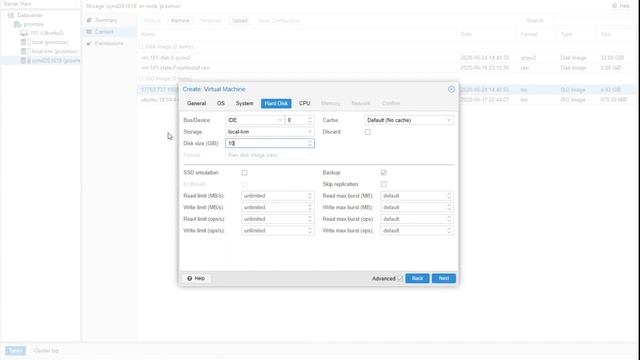Image resolution: width=640 pixels, height=360 pixels.
Task: Click the Next button
Action: click(444, 278)
